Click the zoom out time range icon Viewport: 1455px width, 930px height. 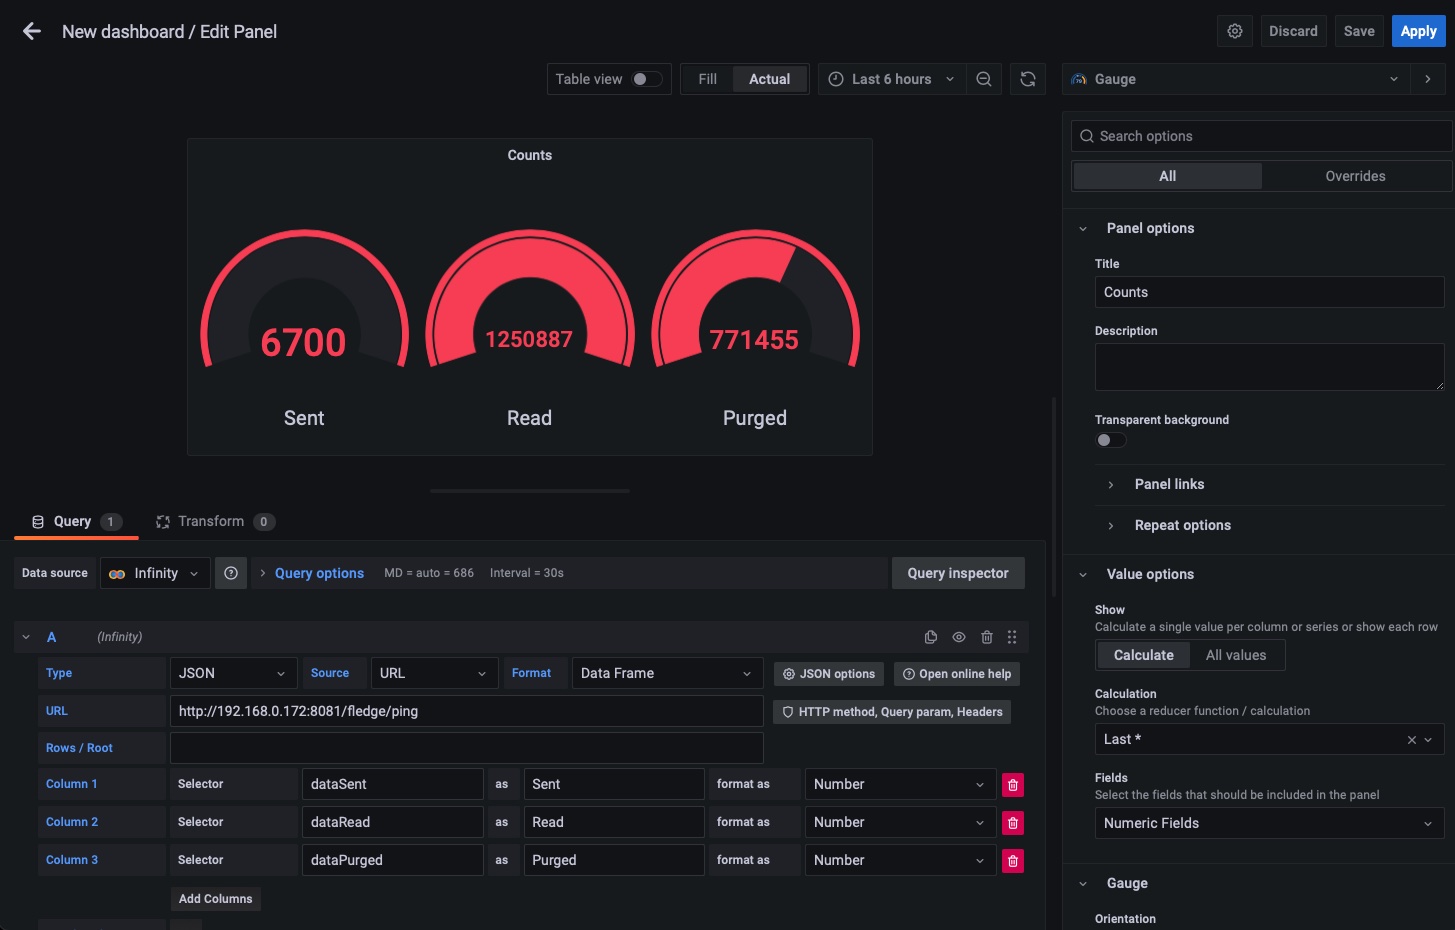[x=984, y=79]
